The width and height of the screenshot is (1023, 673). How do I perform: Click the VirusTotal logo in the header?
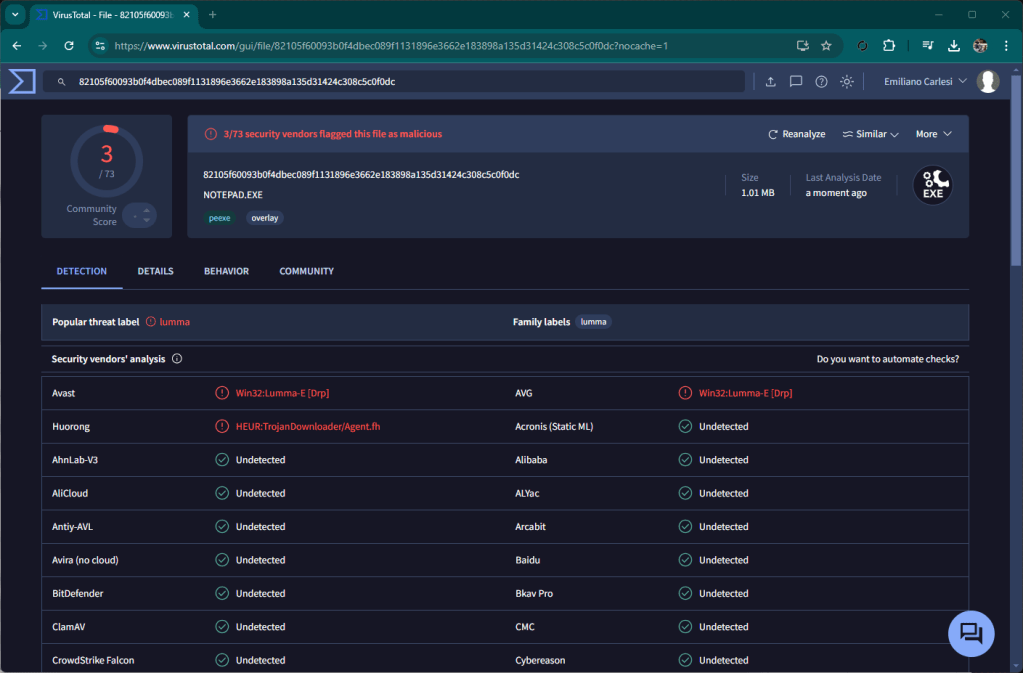[22, 81]
